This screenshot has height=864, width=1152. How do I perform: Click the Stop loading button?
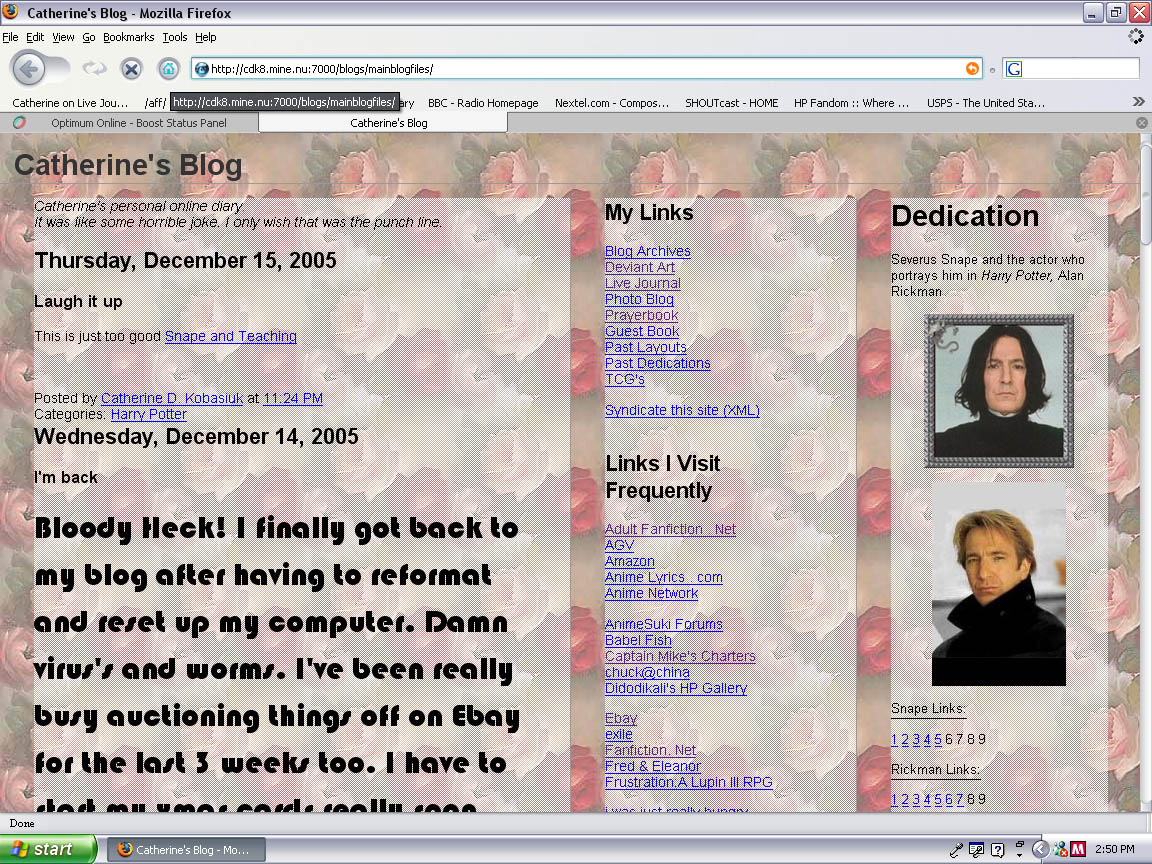click(132, 69)
